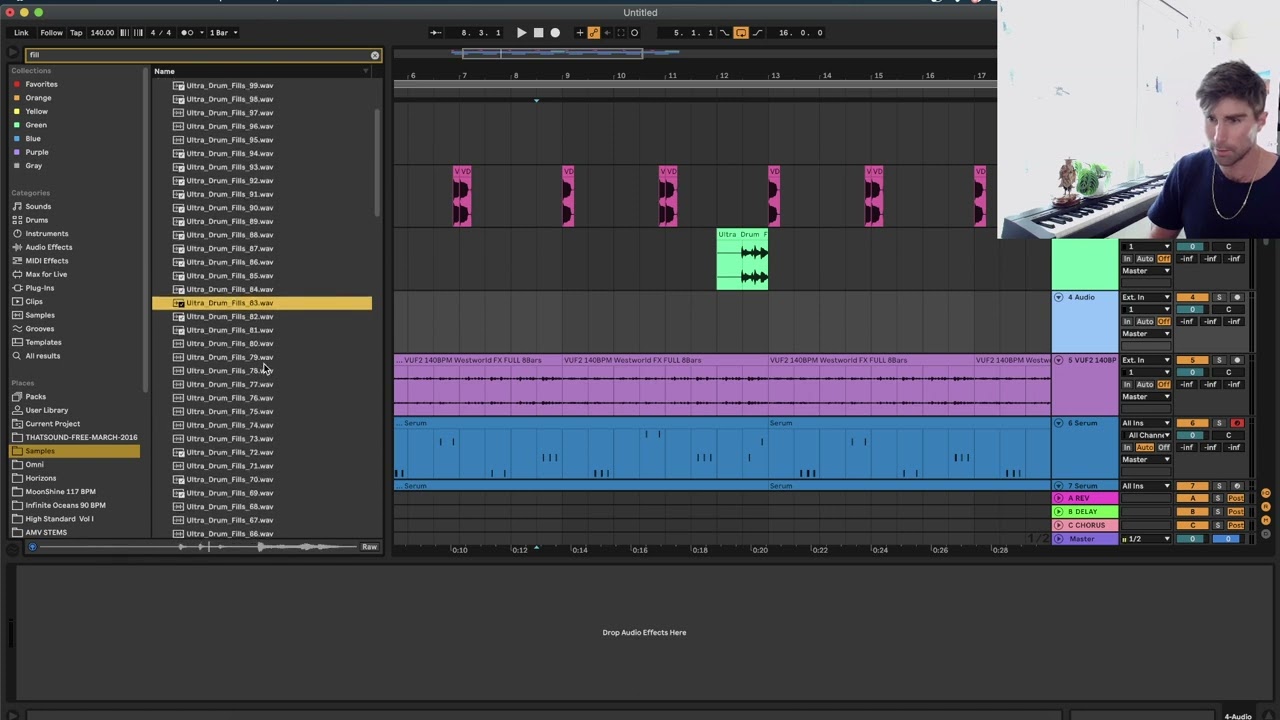Expand the A REV return track
The width and height of the screenshot is (1280, 720).
coord(1058,498)
